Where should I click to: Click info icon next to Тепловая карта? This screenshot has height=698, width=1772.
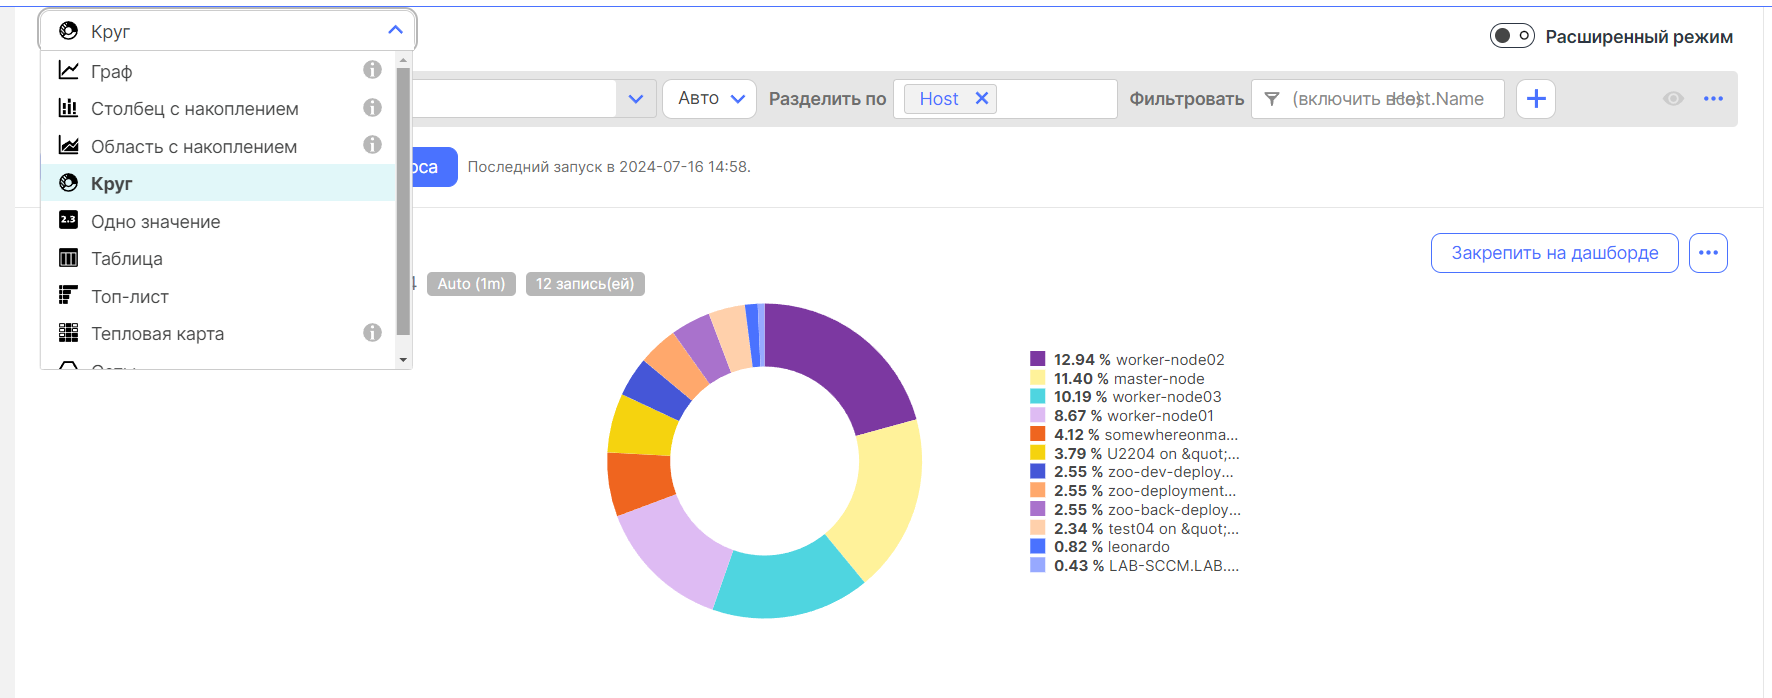click(372, 333)
